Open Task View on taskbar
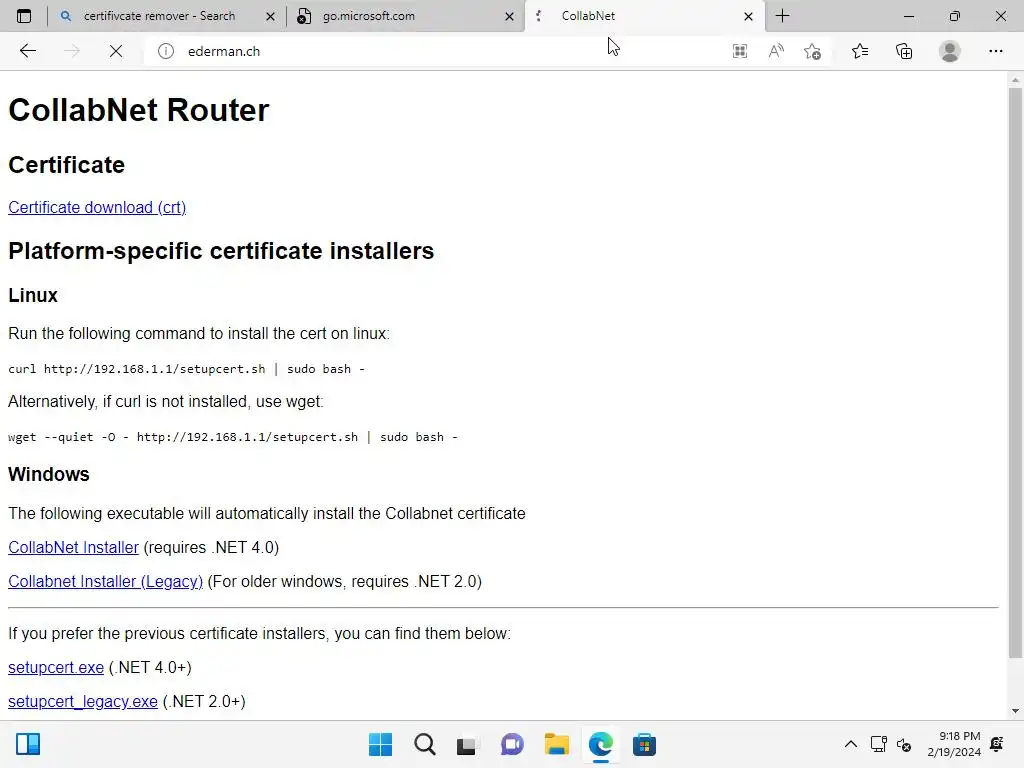 467,744
